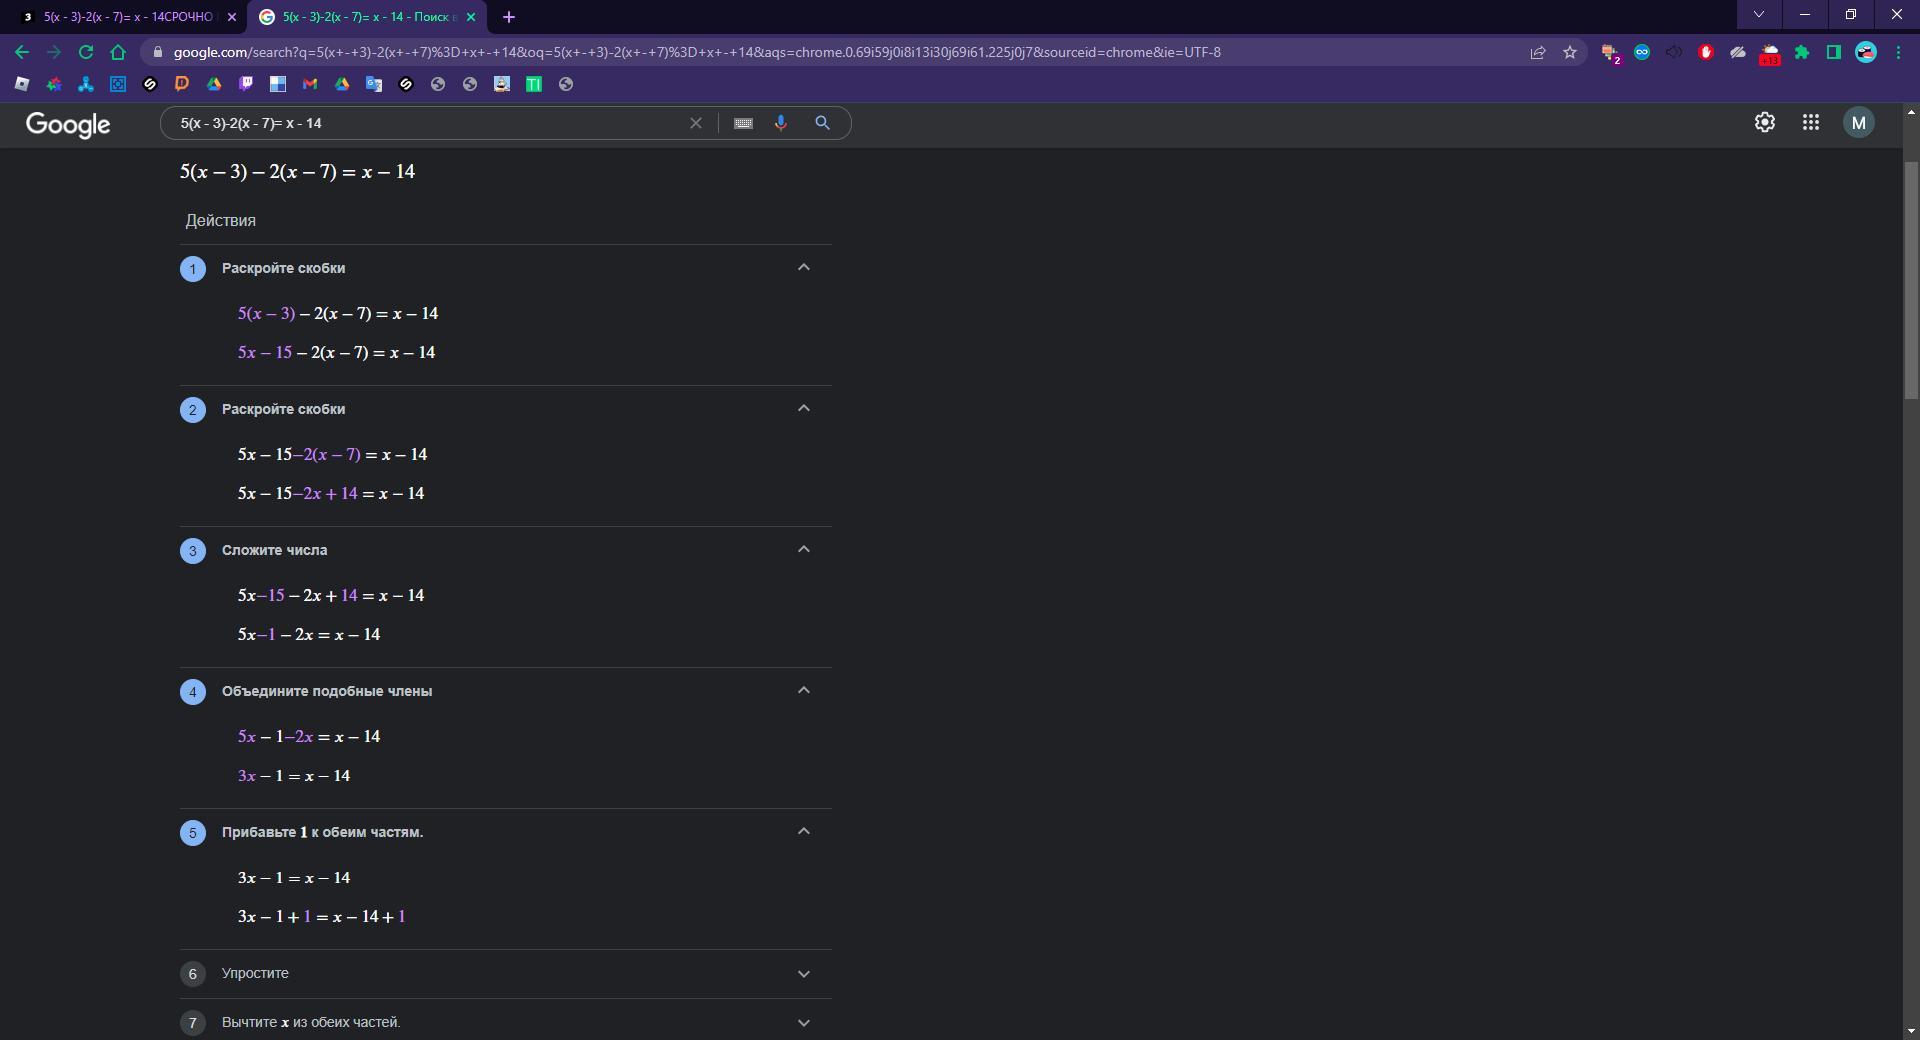Open Google quick settings gear
This screenshot has width=1920, height=1040.
tap(1765, 123)
